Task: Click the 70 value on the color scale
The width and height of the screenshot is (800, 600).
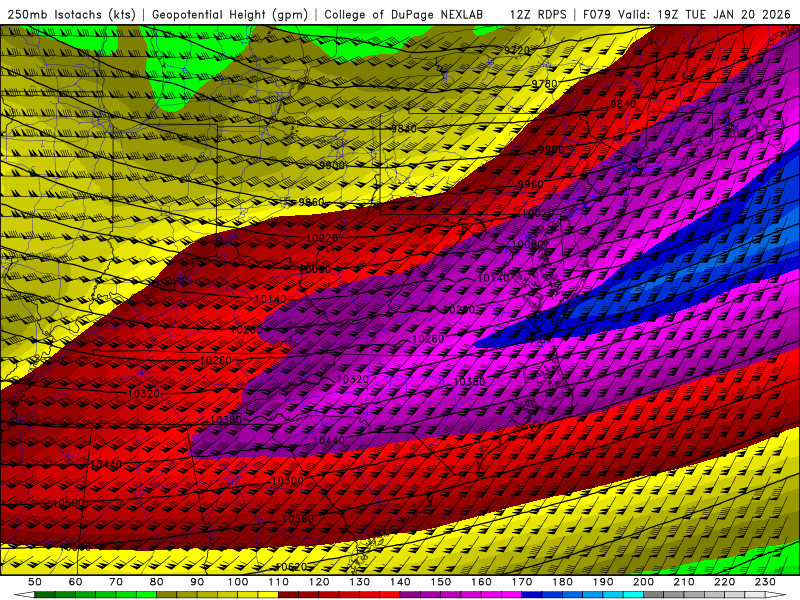Action: [116, 582]
